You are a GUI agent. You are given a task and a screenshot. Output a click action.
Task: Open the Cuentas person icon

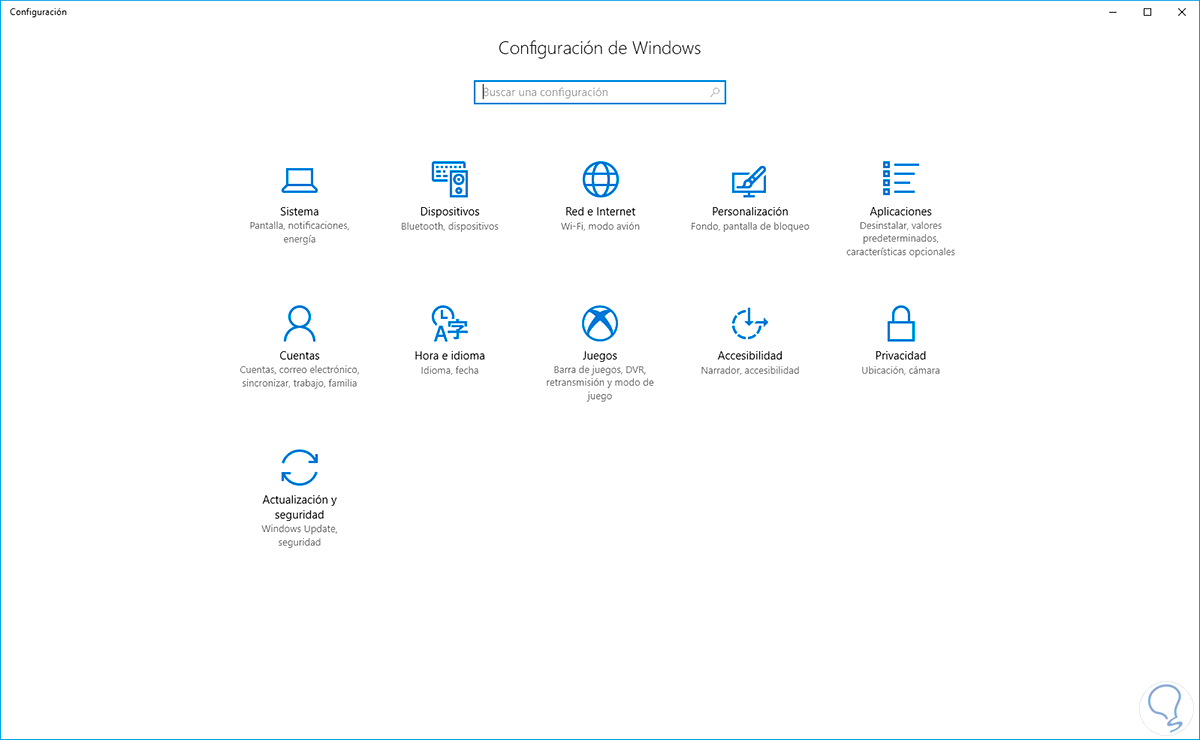point(300,323)
